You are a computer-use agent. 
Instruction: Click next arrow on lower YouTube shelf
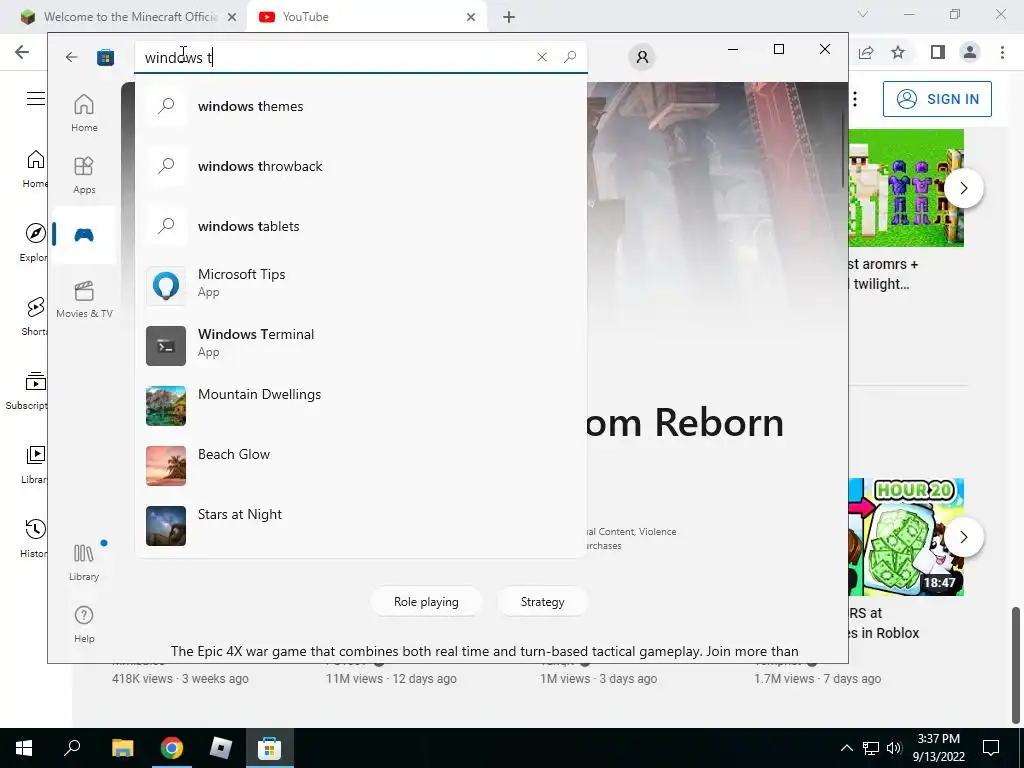[964, 537]
